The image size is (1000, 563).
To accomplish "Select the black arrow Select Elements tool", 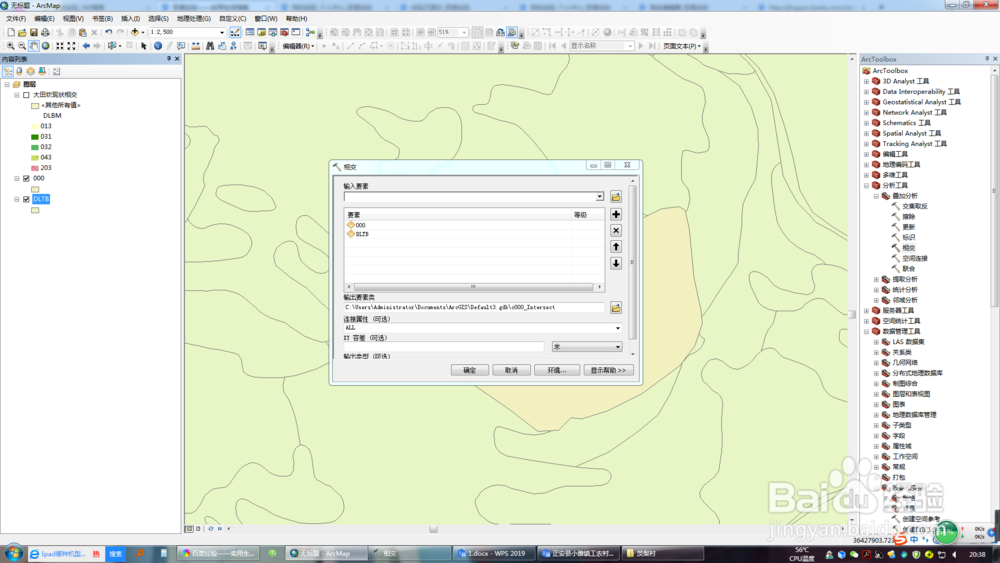I will (143, 46).
